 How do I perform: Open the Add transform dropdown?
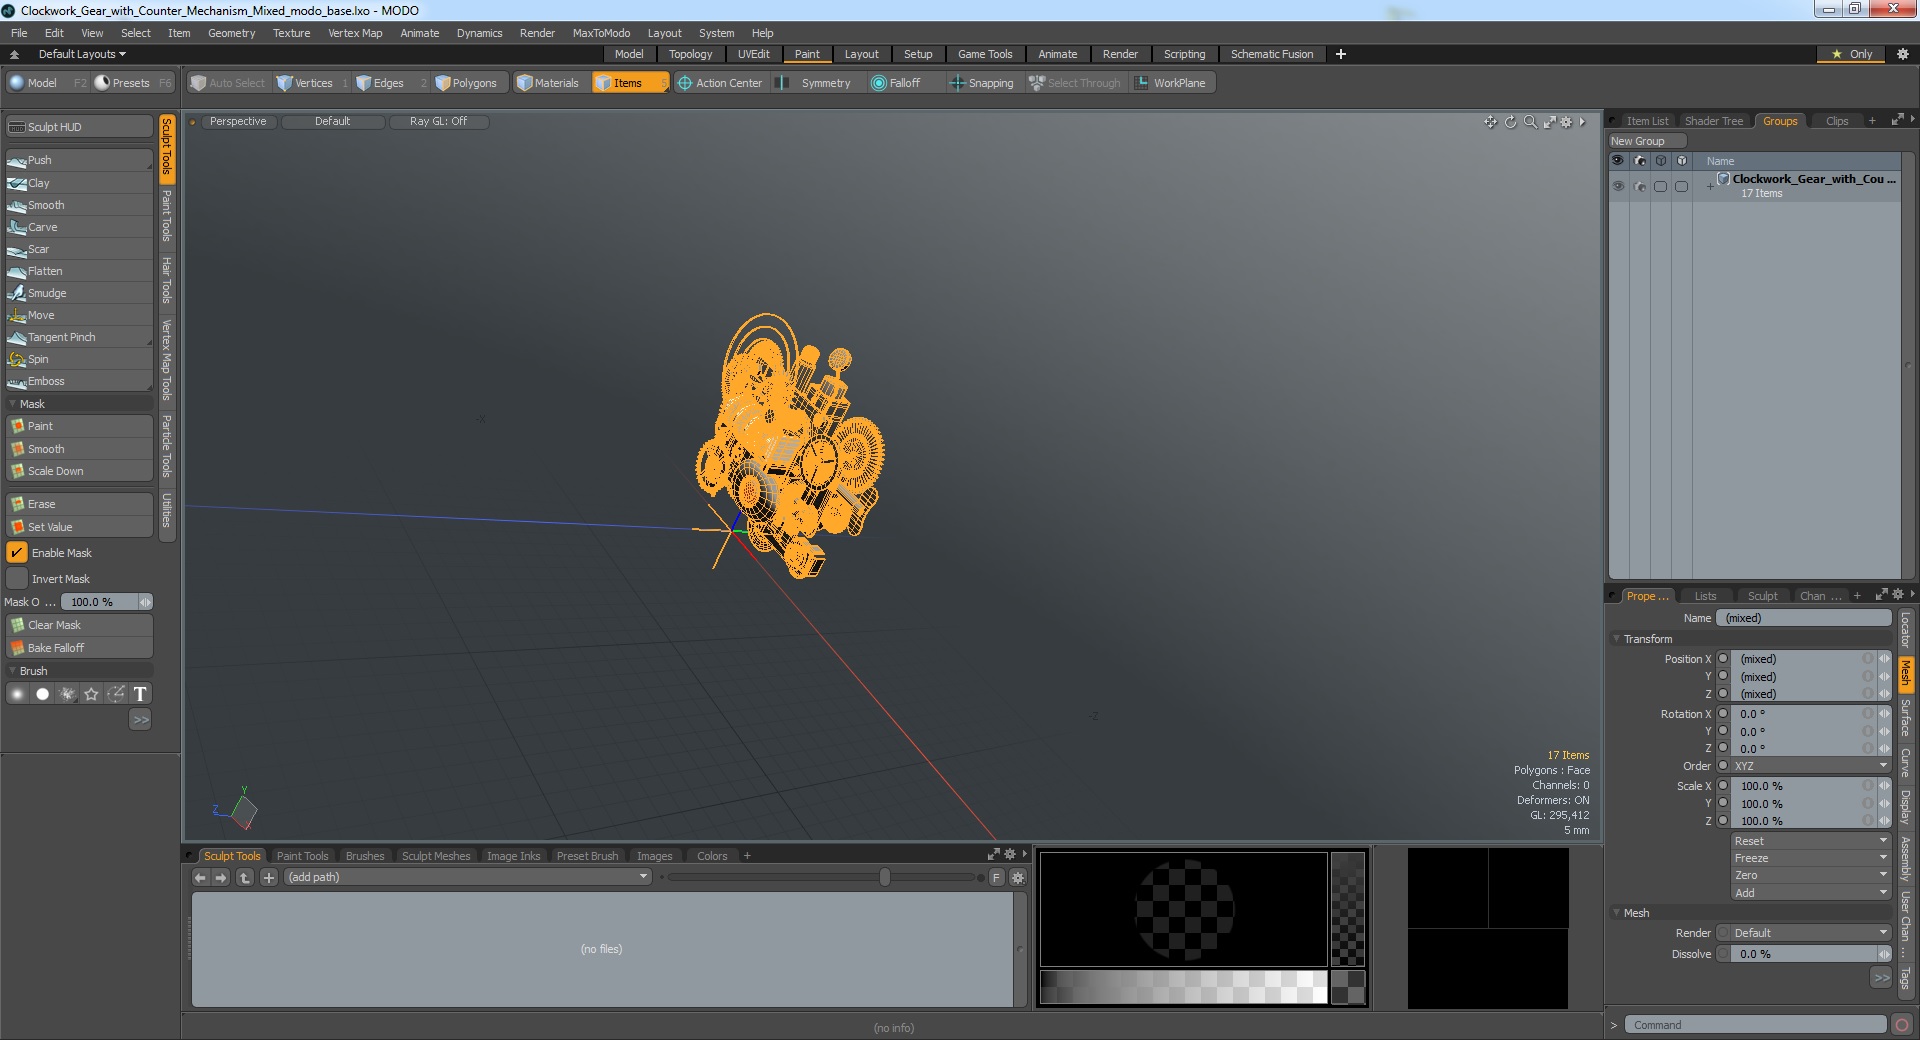pyautogui.click(x=1810, y=893)
